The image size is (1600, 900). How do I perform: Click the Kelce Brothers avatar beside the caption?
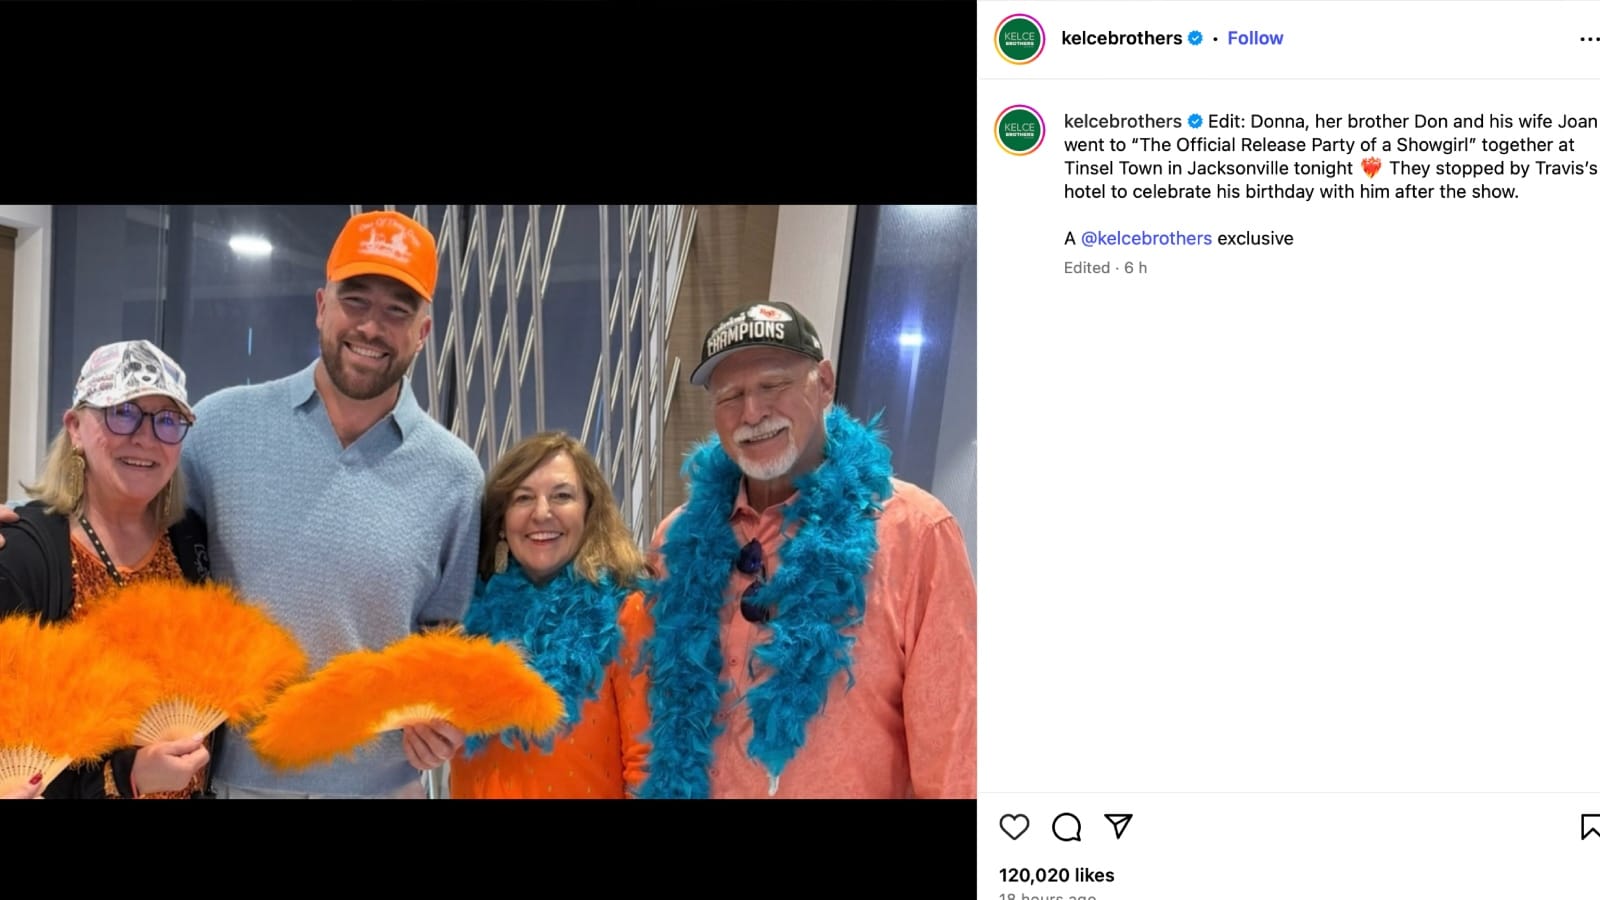[1019, 130]
